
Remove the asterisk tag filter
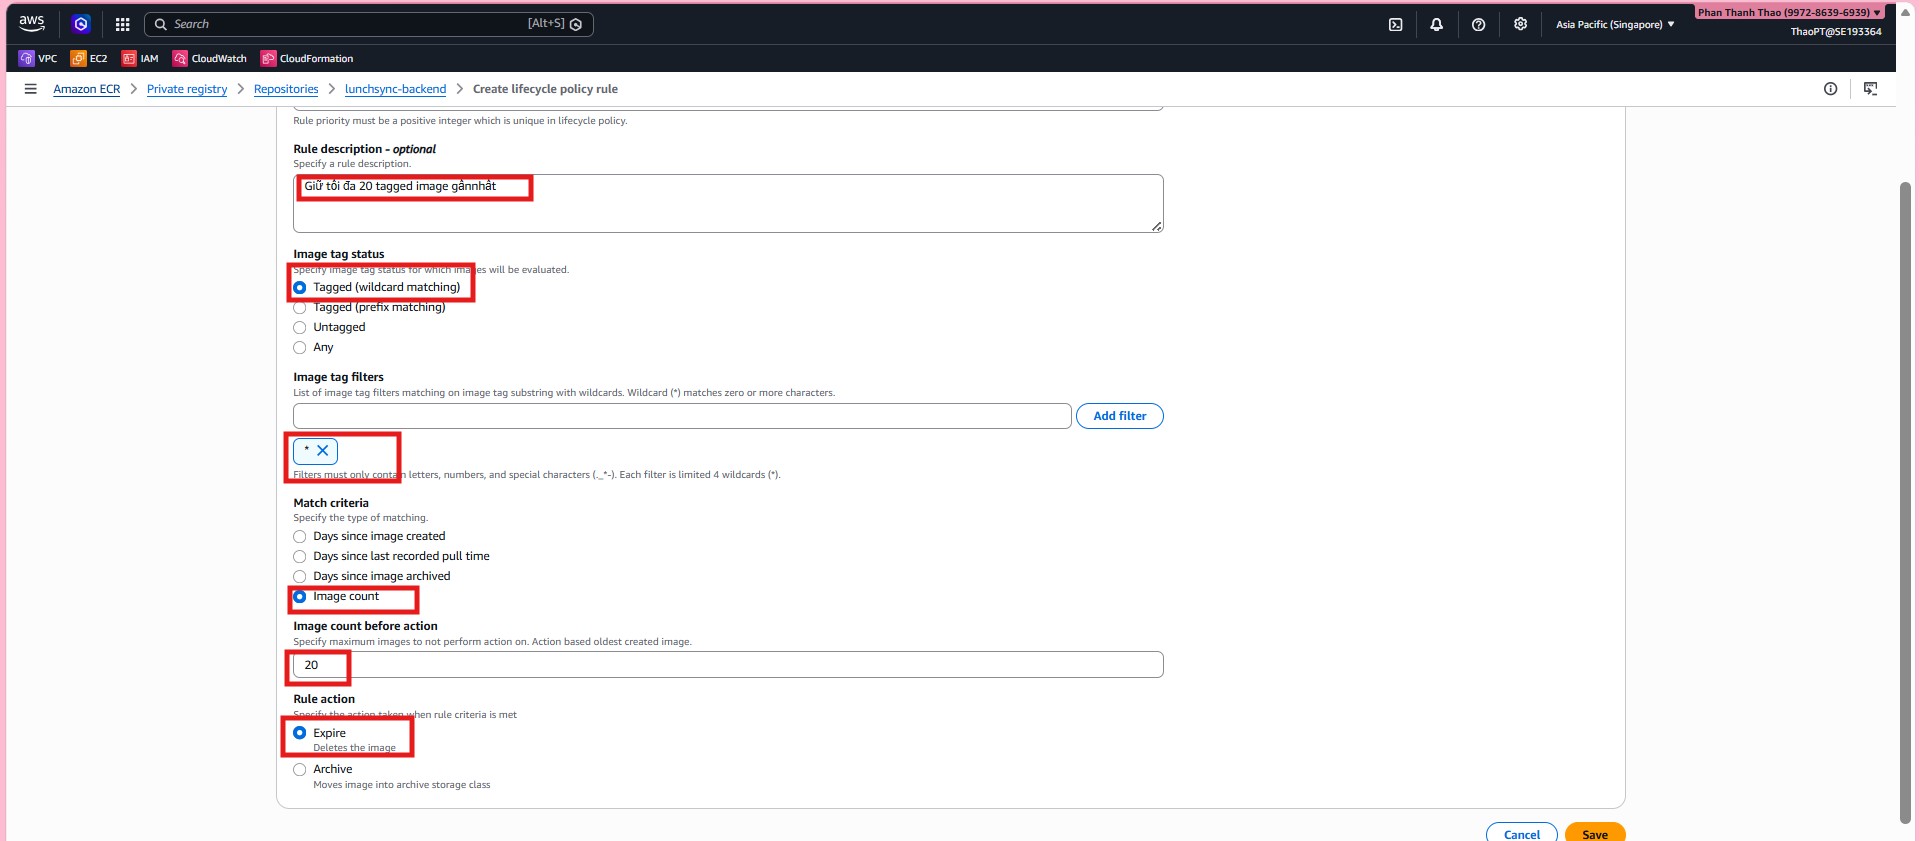(323, 451)
